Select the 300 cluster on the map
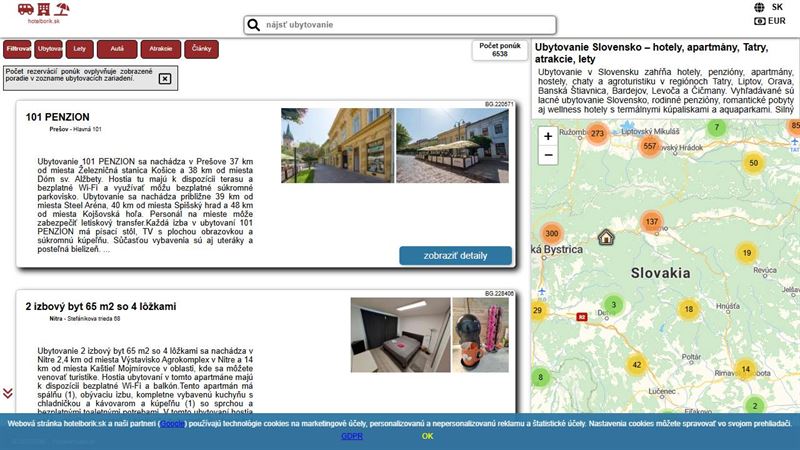The height and width of the screenshot is (450, 800). [552, 233]
